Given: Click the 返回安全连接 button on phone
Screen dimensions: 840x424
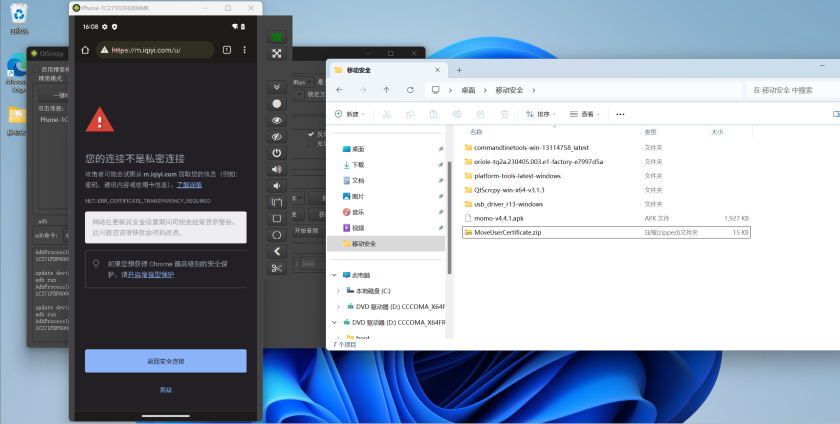Looking at the screenshot, I should (165, 360).
